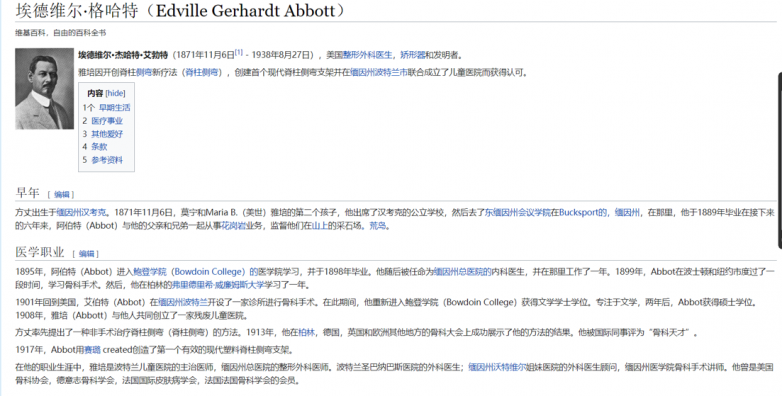Open the 脊柱侧弯 link in parentheses
Viewport: 782px width, 396px height.
(202, 72)
